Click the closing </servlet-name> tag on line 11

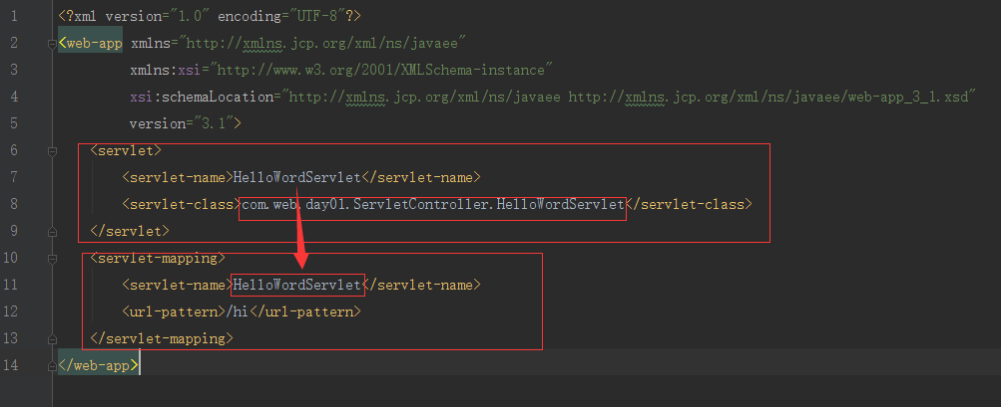click(x=421, y=285)
